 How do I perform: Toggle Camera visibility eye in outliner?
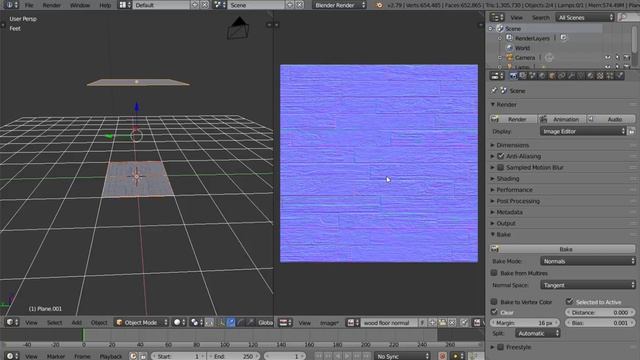pyautogui.click(x=608, y=58)
